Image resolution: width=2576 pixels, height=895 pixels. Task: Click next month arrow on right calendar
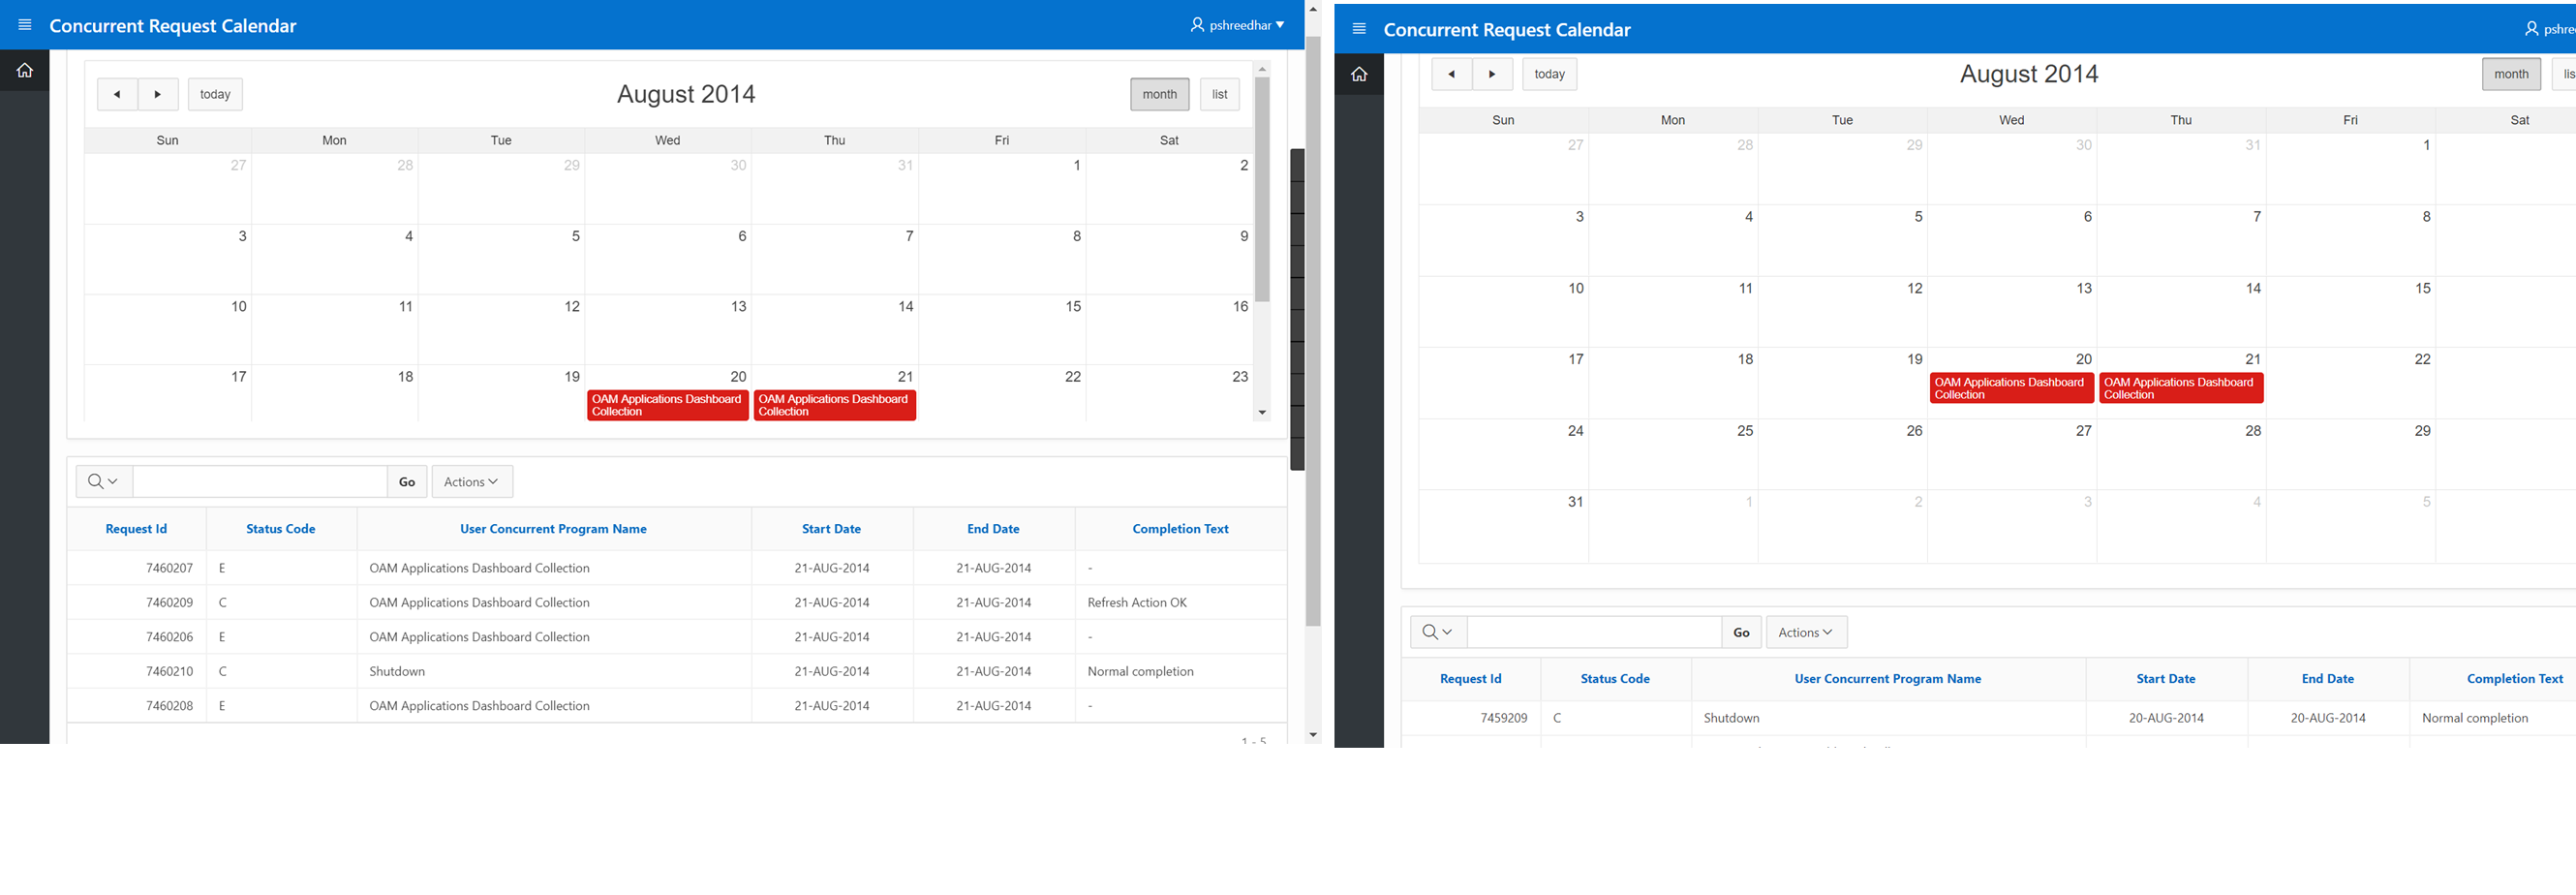click(1492, 73)
